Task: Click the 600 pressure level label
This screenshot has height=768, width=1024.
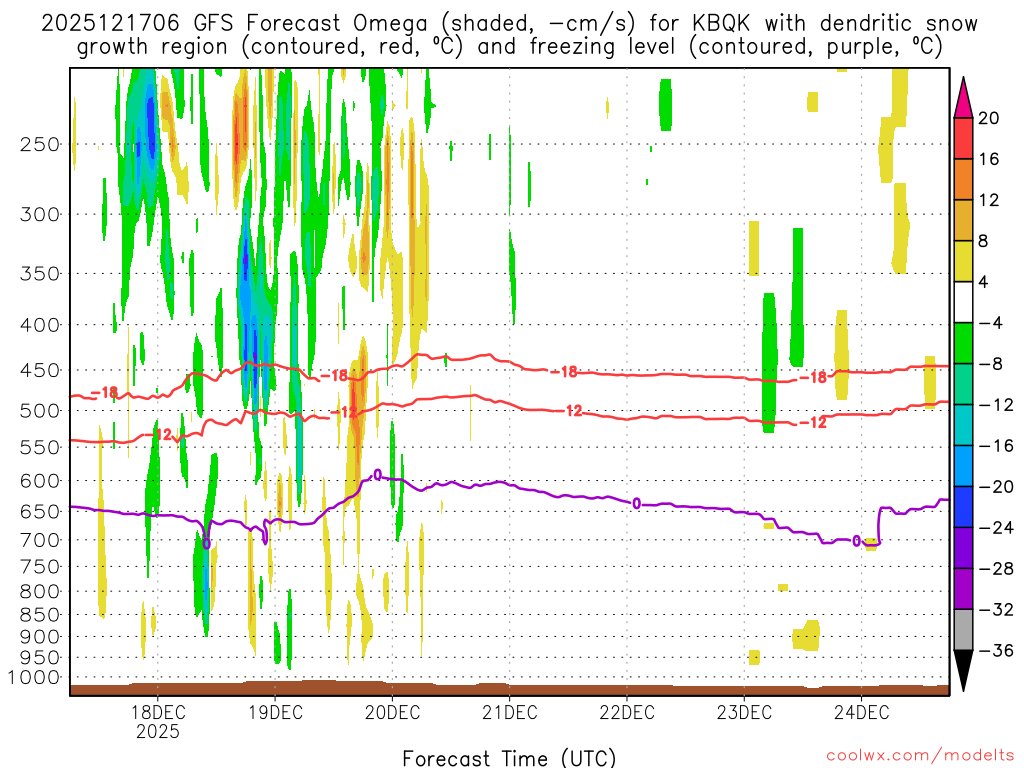Action: tap(40, 481)
